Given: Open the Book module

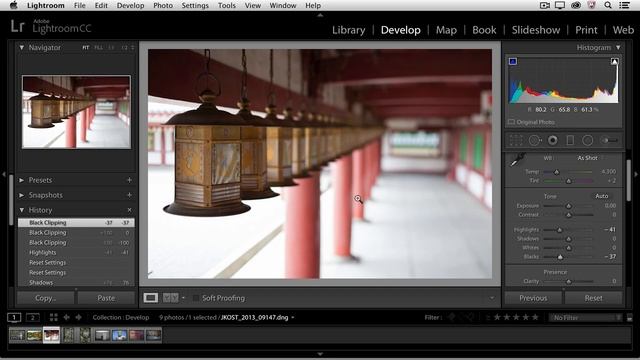Looking at the screenshot, I should (x=484, y=30).
